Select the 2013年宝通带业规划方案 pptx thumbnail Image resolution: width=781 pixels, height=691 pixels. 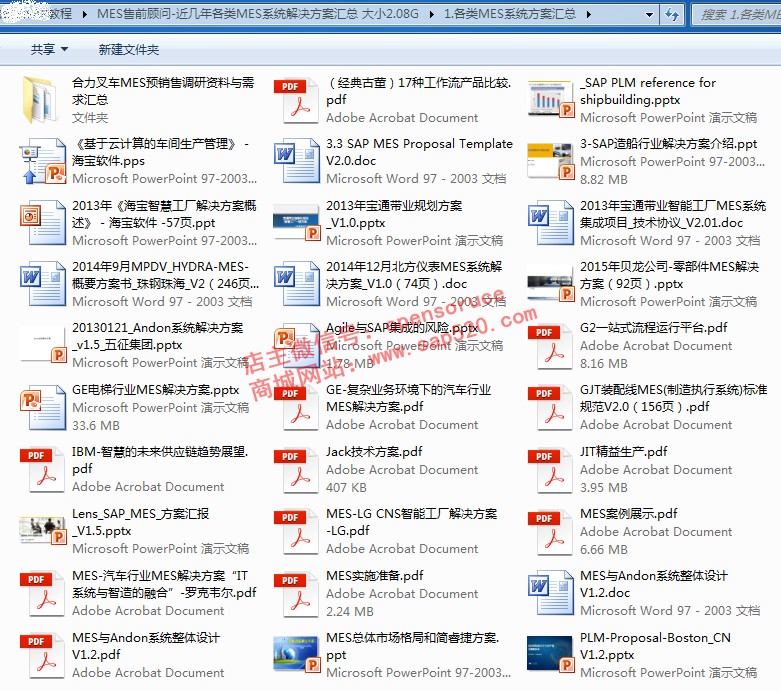[x=297, y=223]
